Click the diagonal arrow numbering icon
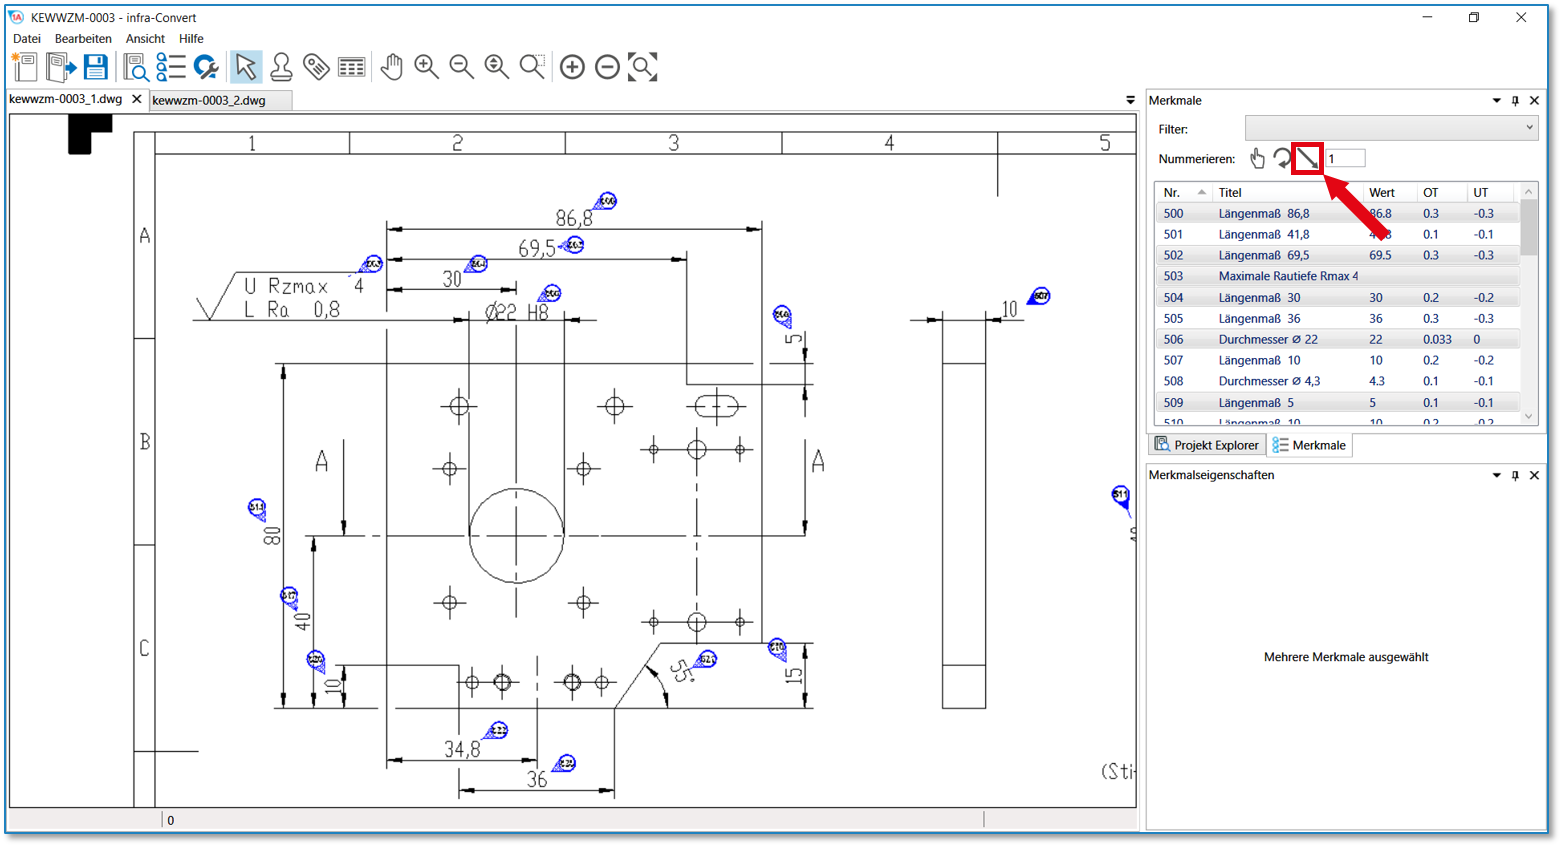This screenshot has height=847, width=1562. pyautogui.click(x=1307, y=159)
